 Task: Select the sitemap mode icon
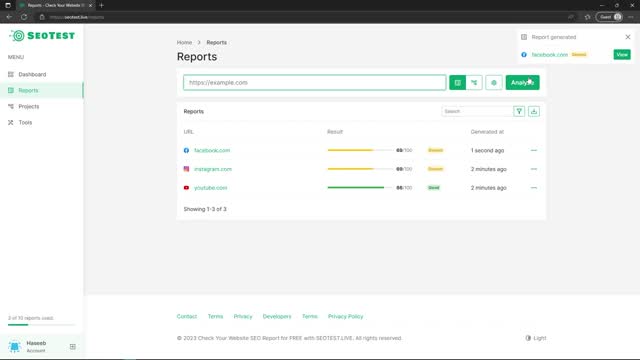pos(474,82)
